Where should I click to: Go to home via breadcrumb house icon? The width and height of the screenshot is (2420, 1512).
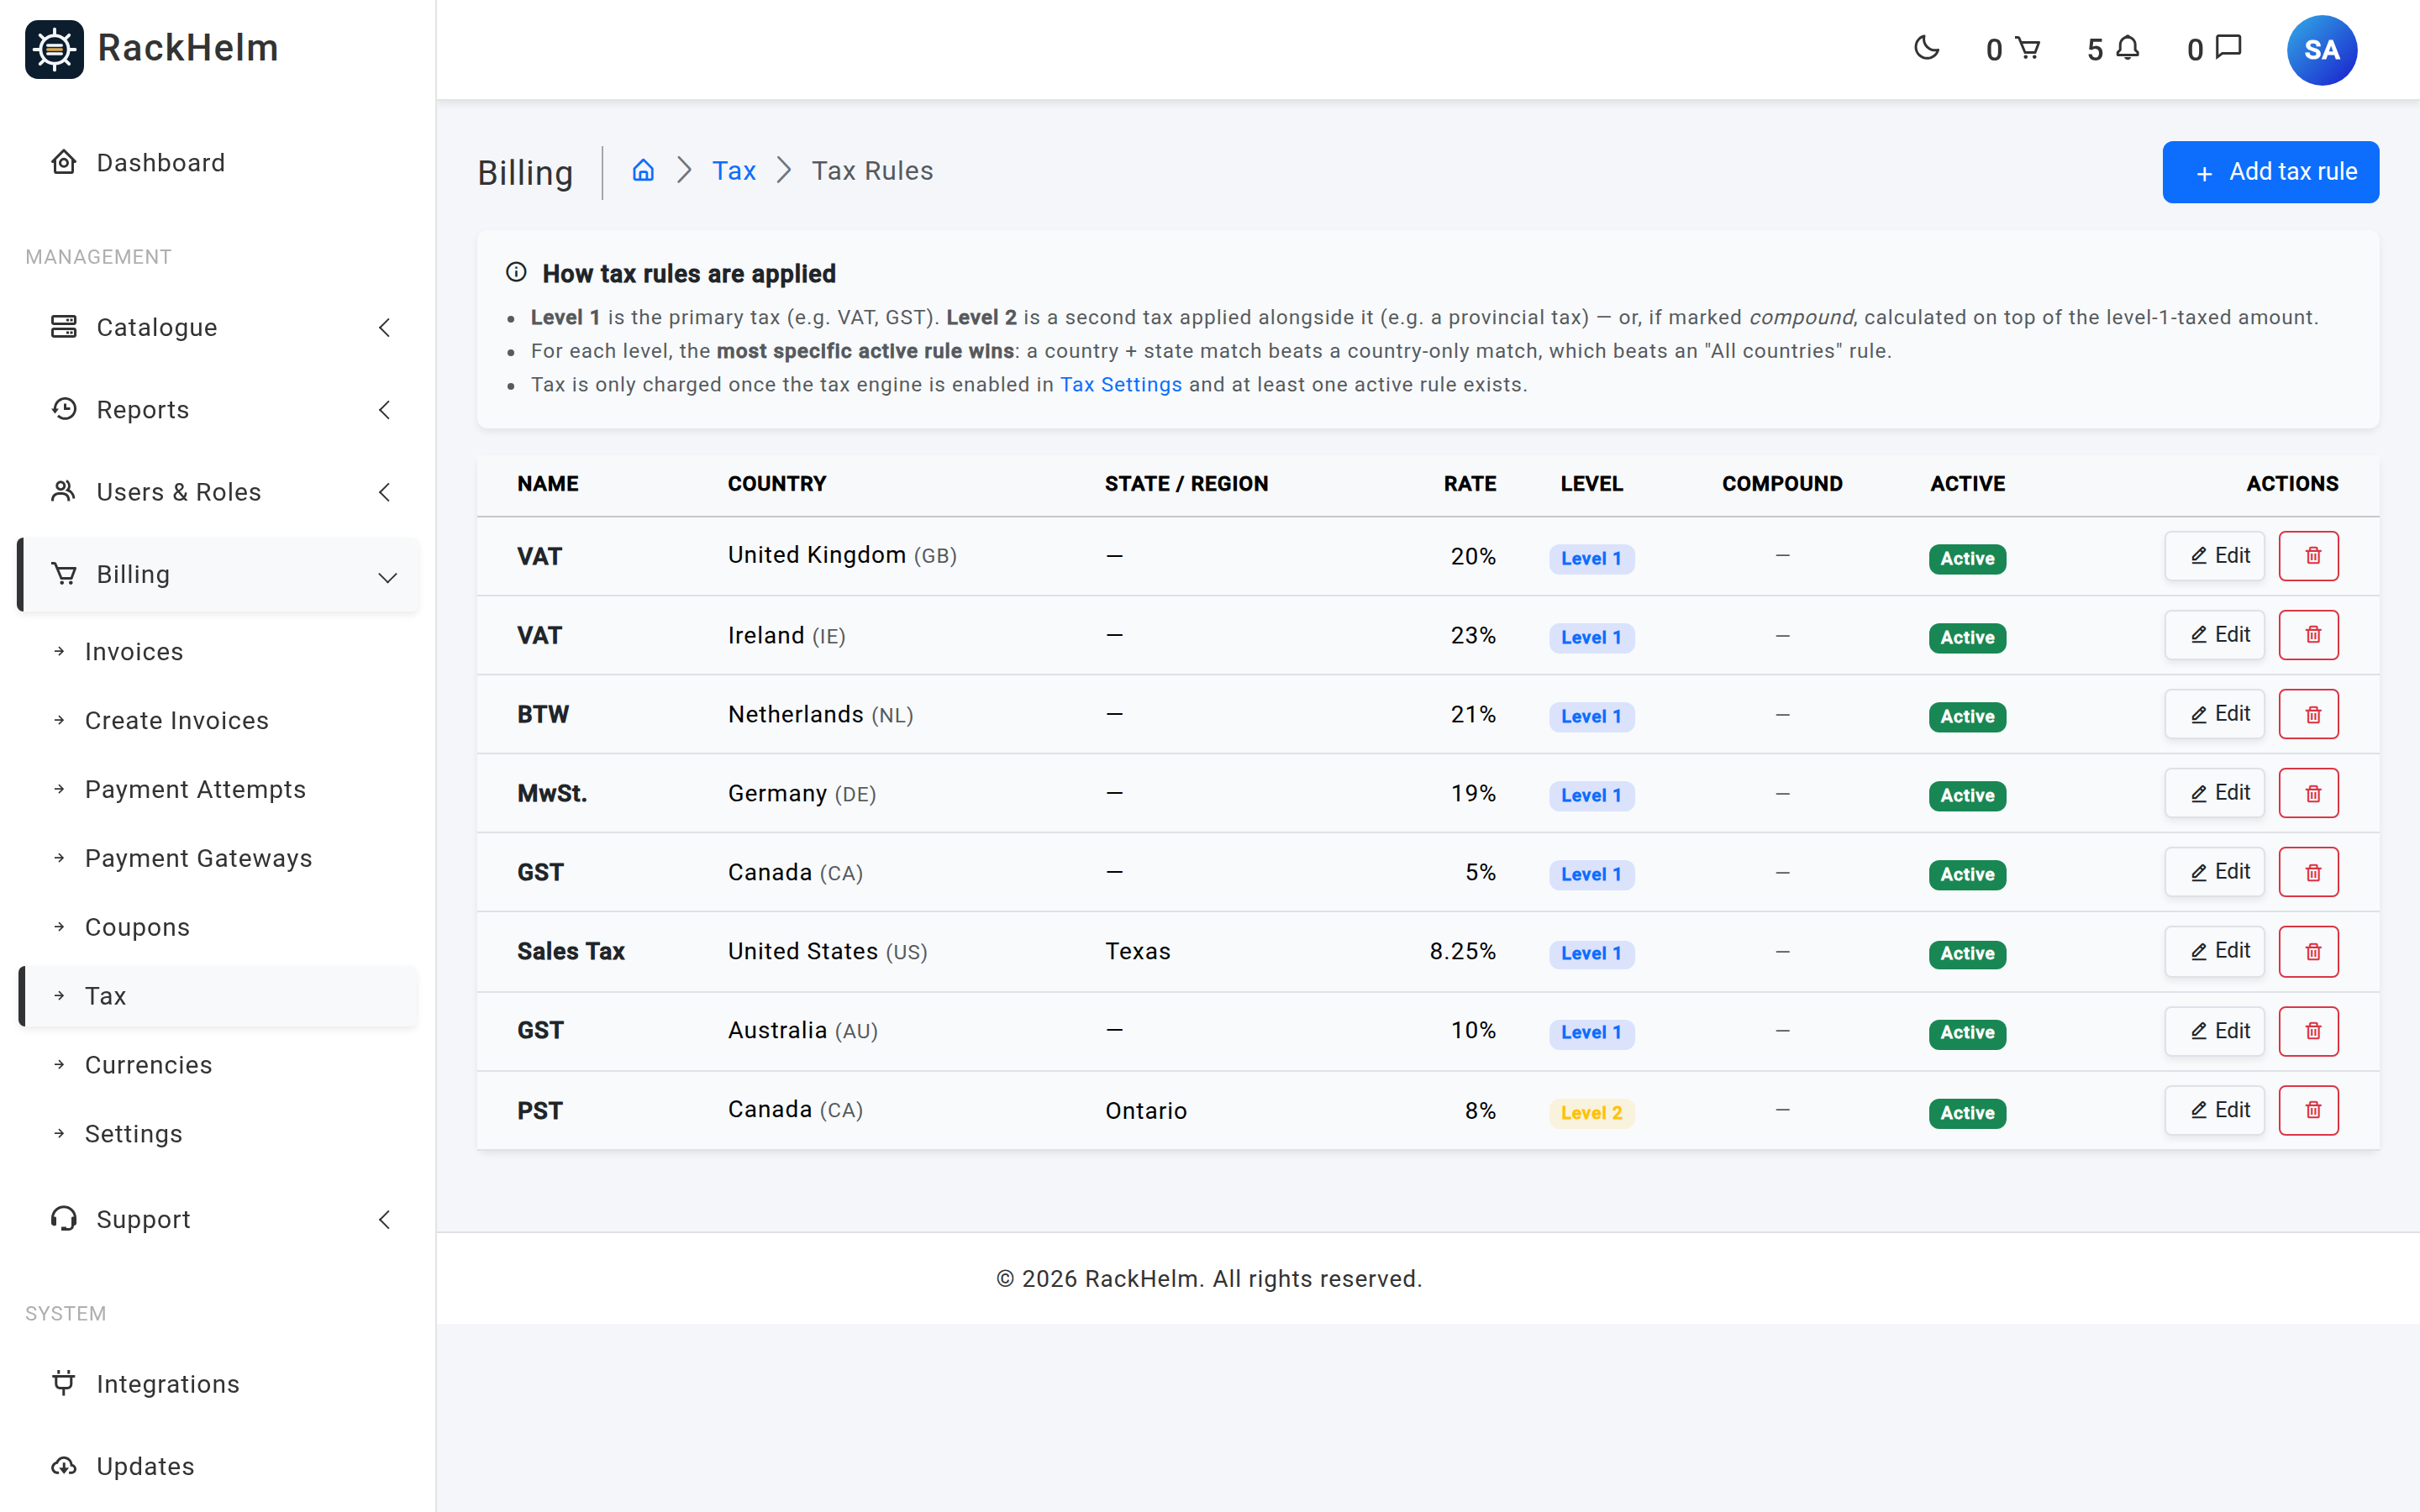643,170
